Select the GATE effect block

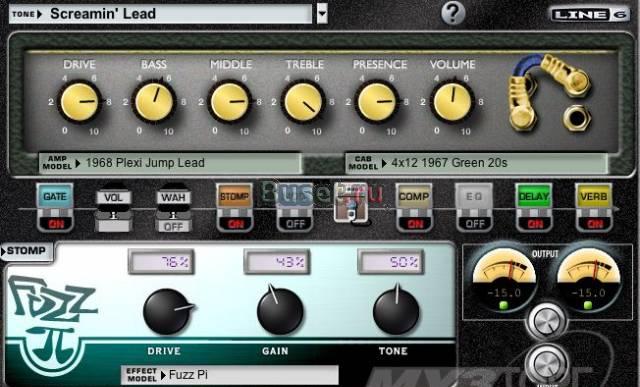pyautogui.click(x=55, y=197)
